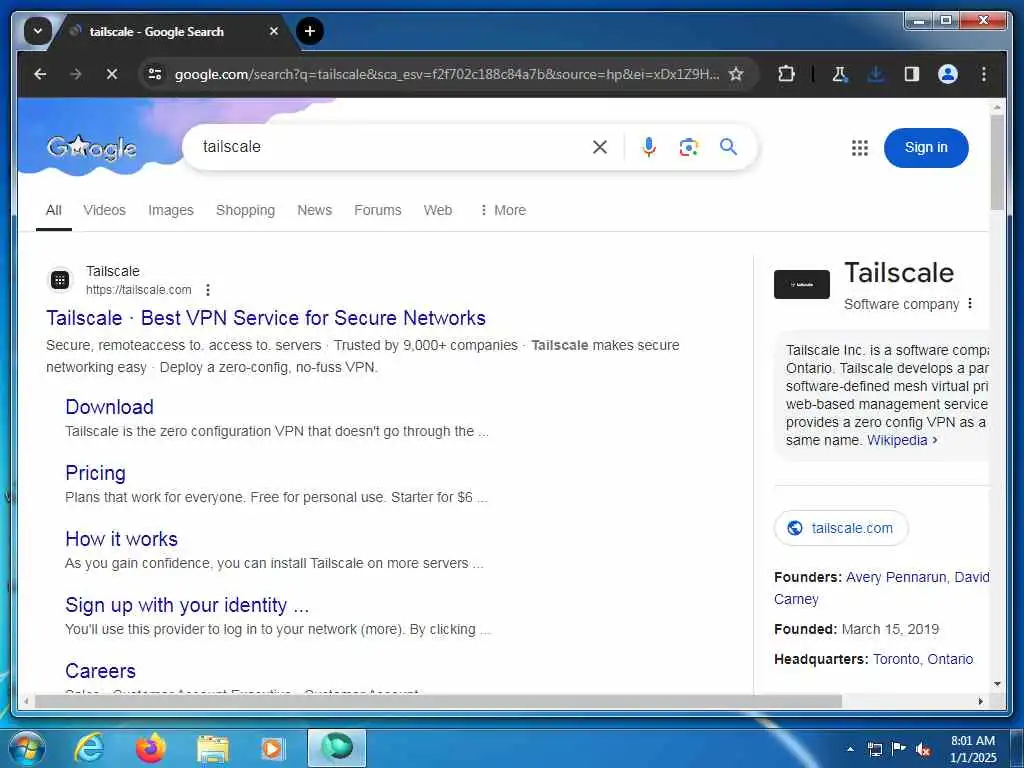Switch to the Images tab
The height and width of the screenshot is (768, 1024).
point(170,210)
